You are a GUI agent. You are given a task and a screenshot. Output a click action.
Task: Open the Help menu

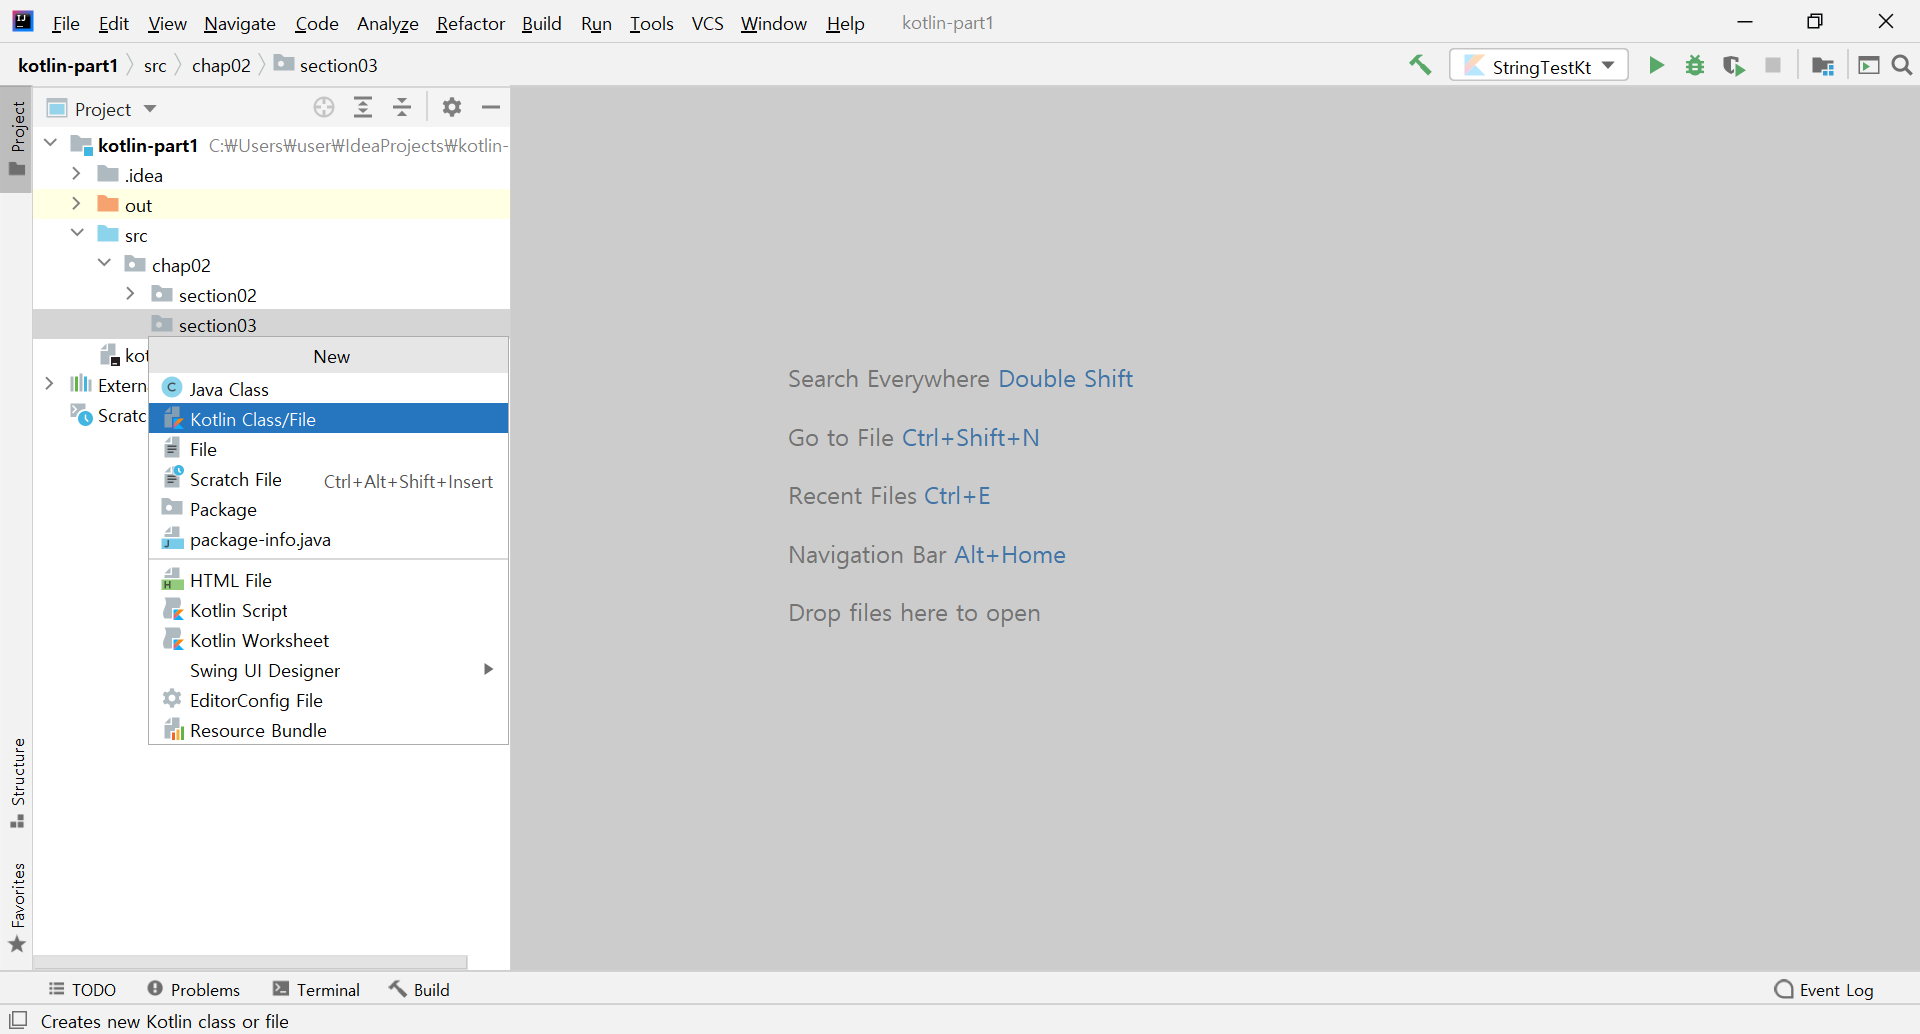(x=845, y=23)
